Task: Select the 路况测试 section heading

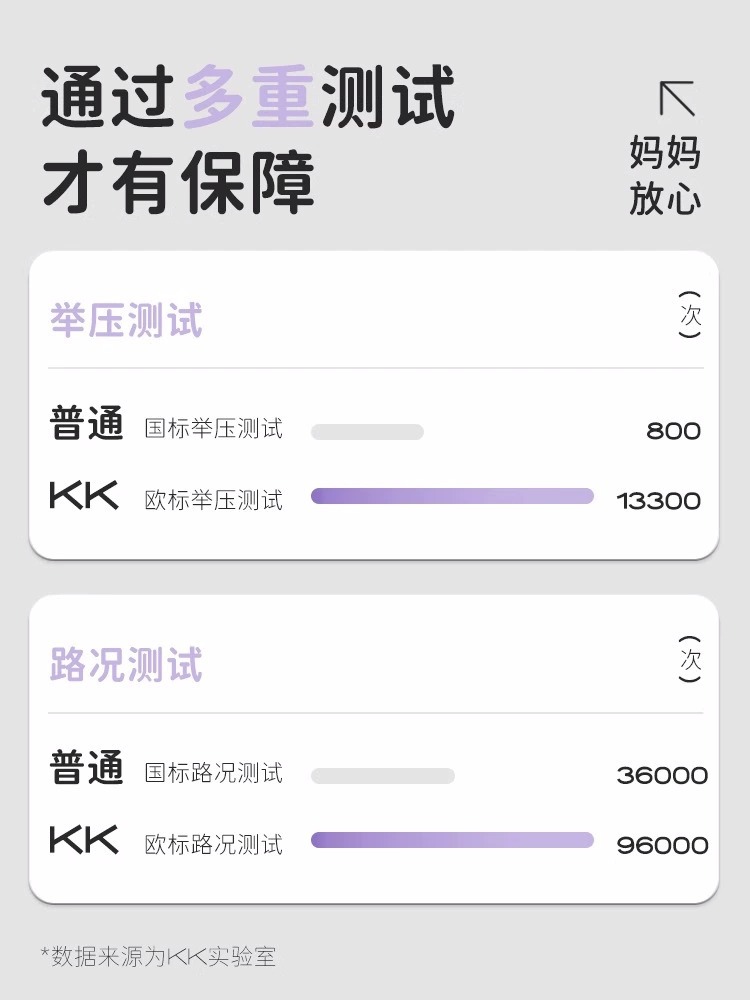Action: pos(127,666)
